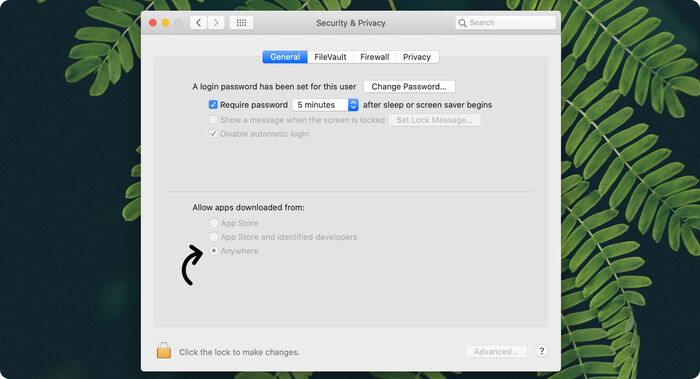Minimize window with the yellow button

pos(166,23)
